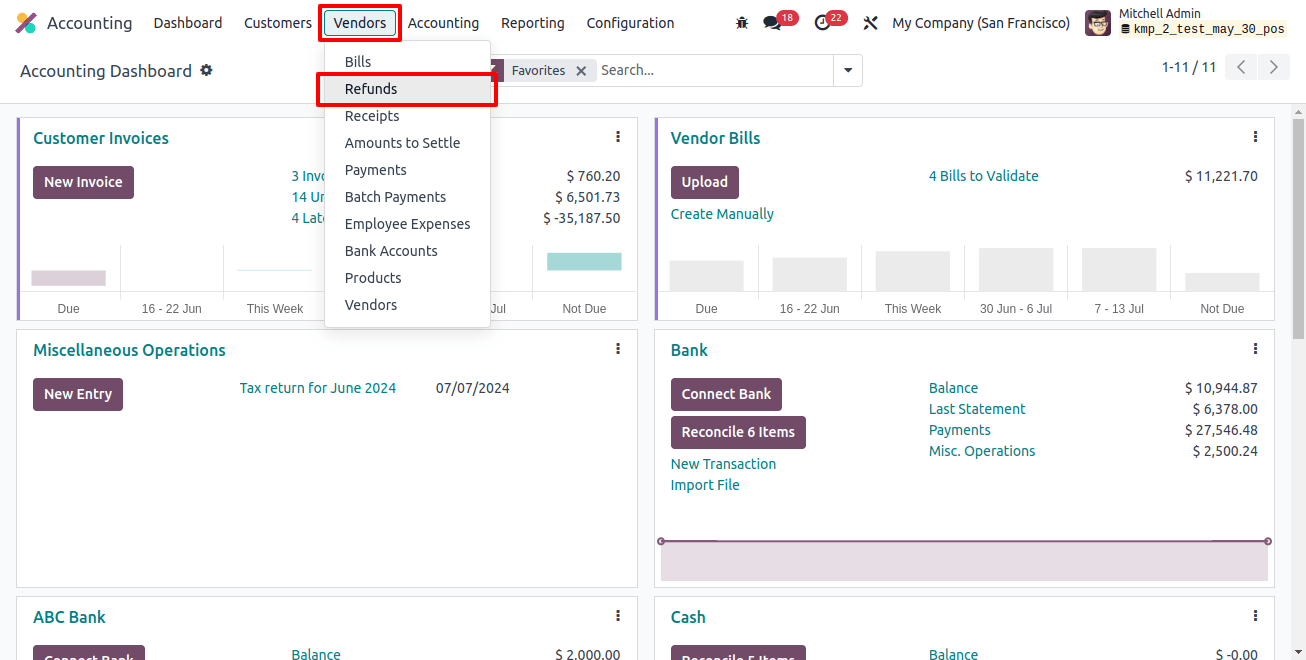Open the Configuration menu
This screenshot has height=660, width=1306.
point(630,23)
